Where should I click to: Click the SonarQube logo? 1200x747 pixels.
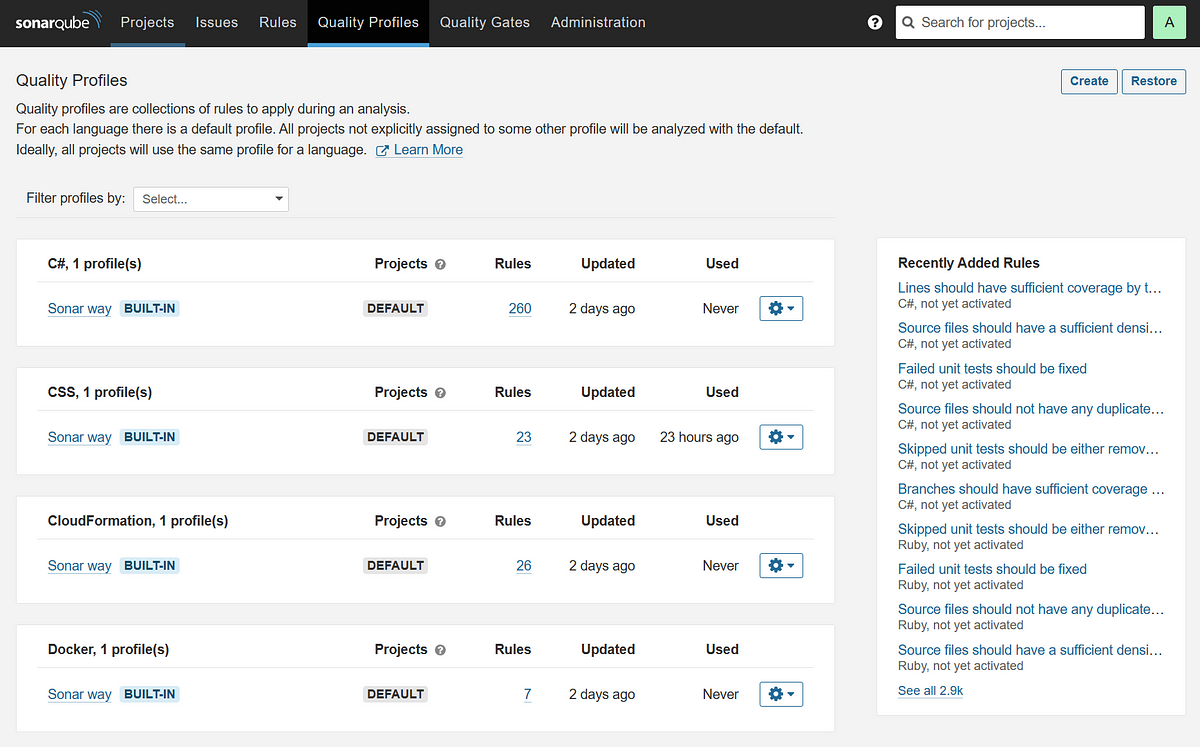[57, 21]
